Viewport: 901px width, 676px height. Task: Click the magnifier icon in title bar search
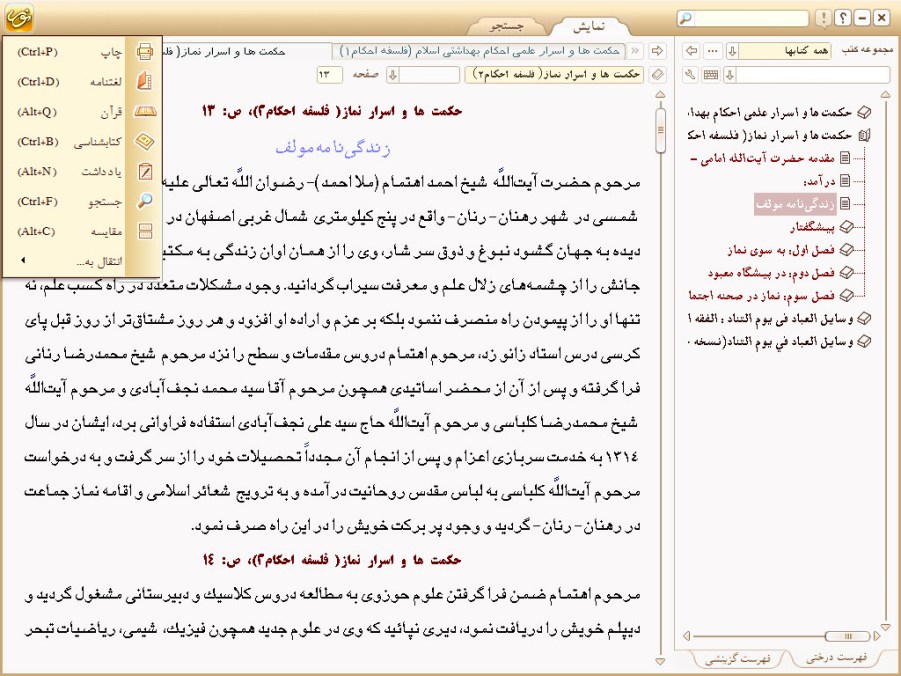[686, 18]
